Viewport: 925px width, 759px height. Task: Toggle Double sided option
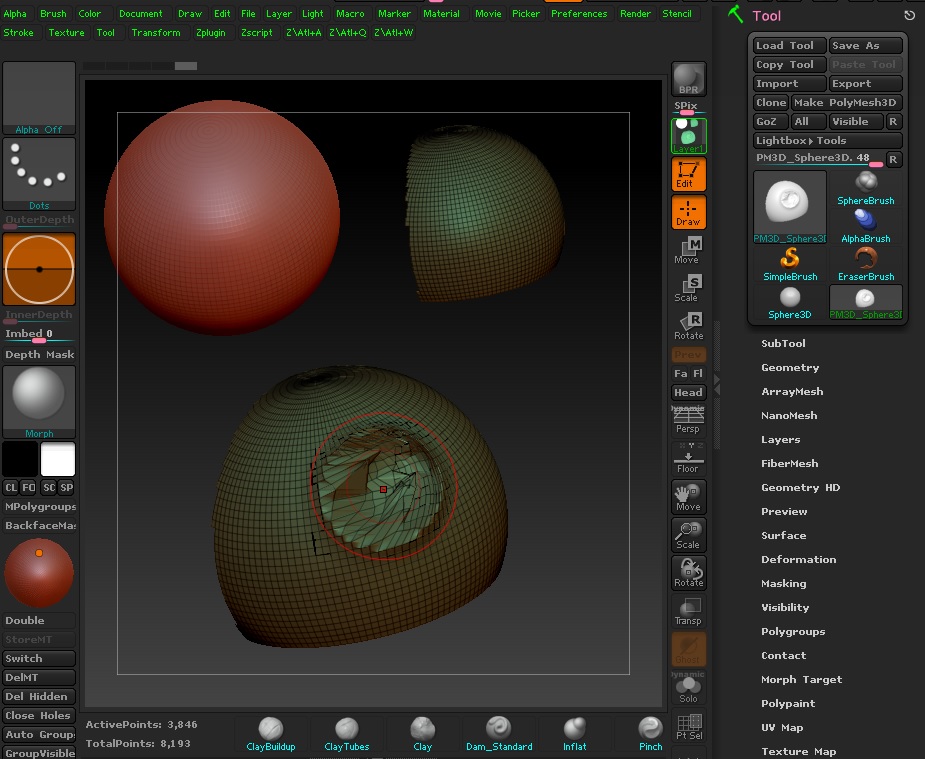coord(39,620)
